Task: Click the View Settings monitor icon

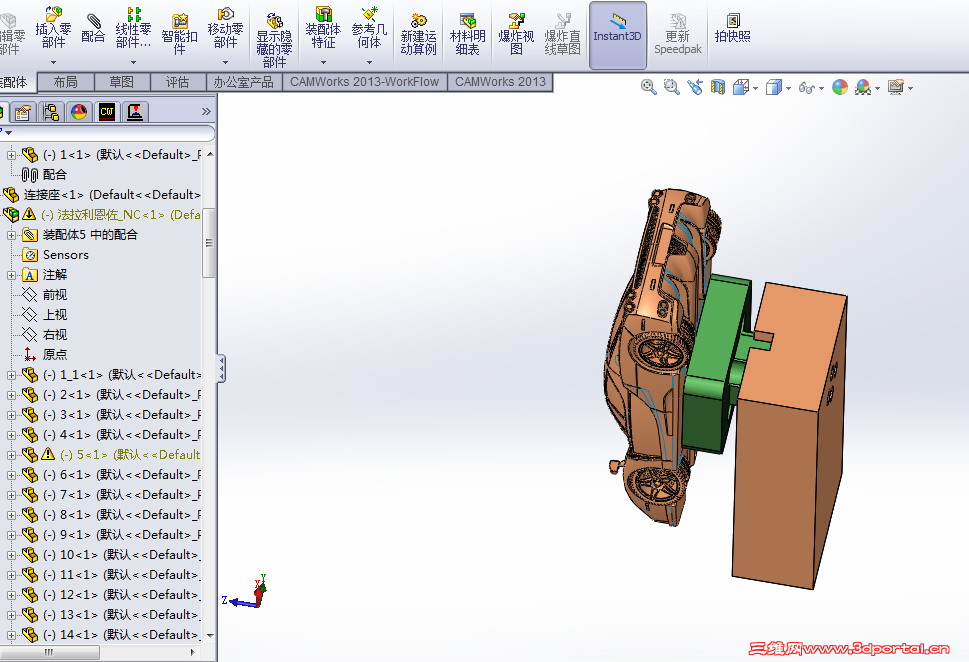Action: click(895, 87)
